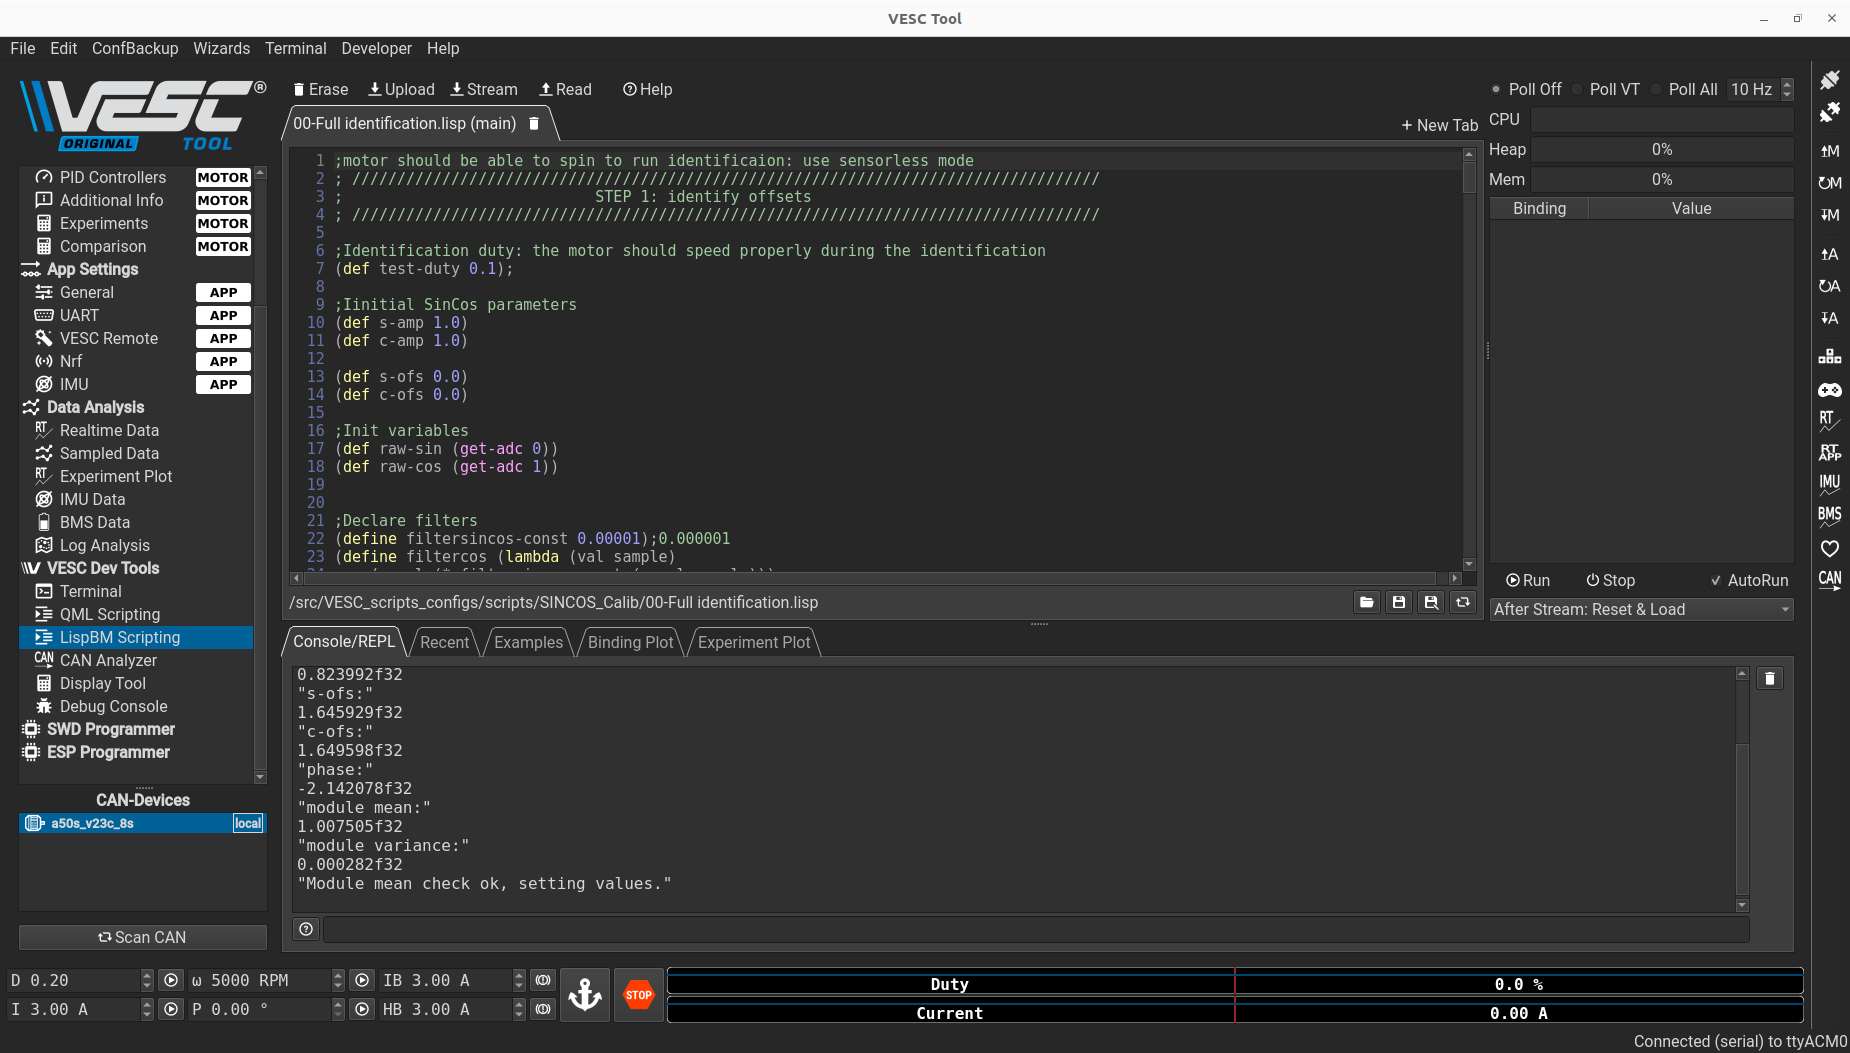Click the REPL command input field
Viewport: 1850px width, 1053px height.
1035,929
